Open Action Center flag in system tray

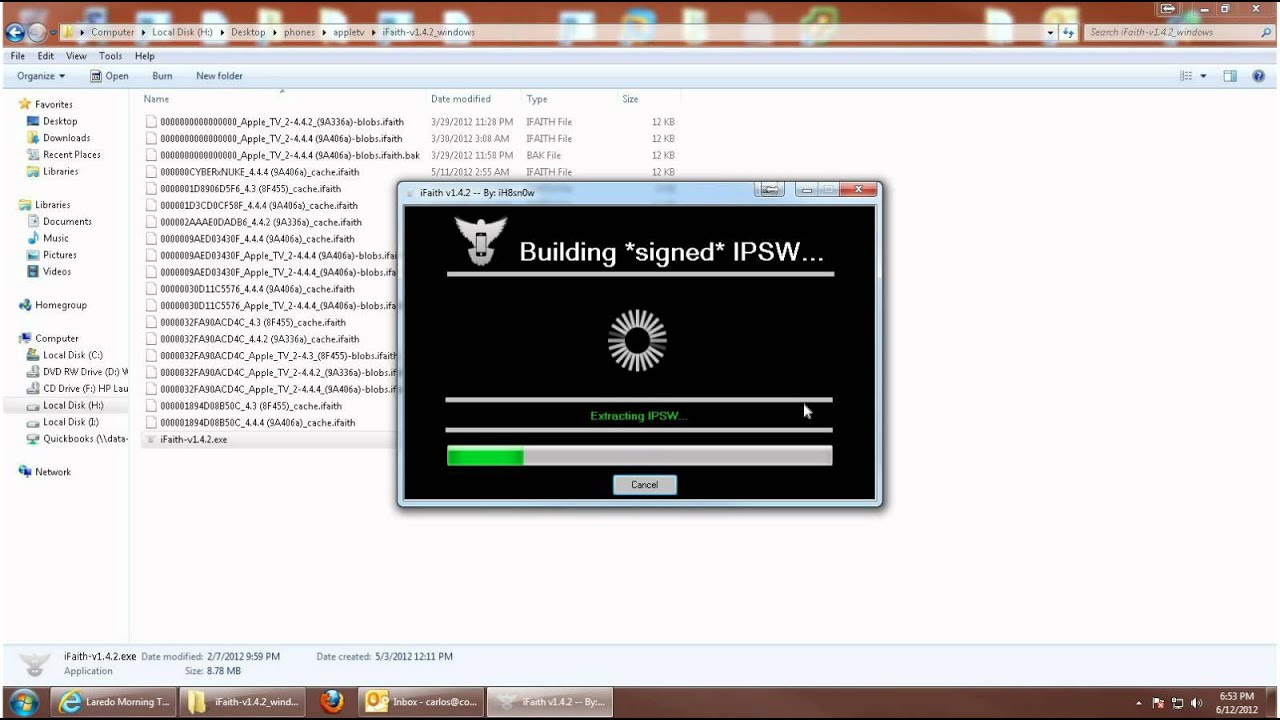click(x=1159, y=703)
